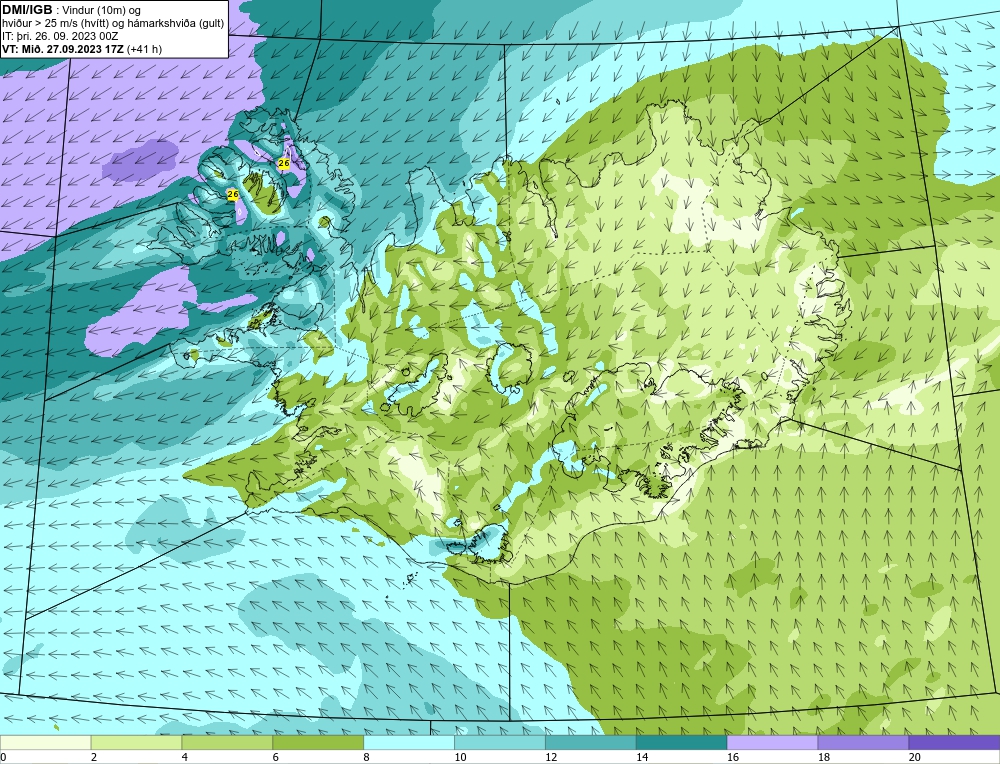
Task: Click the scale label '16'
Action: [x=733, y=757]
